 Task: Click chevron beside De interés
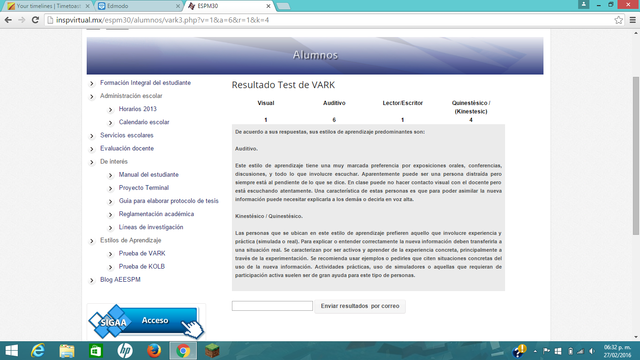[91, 162]
